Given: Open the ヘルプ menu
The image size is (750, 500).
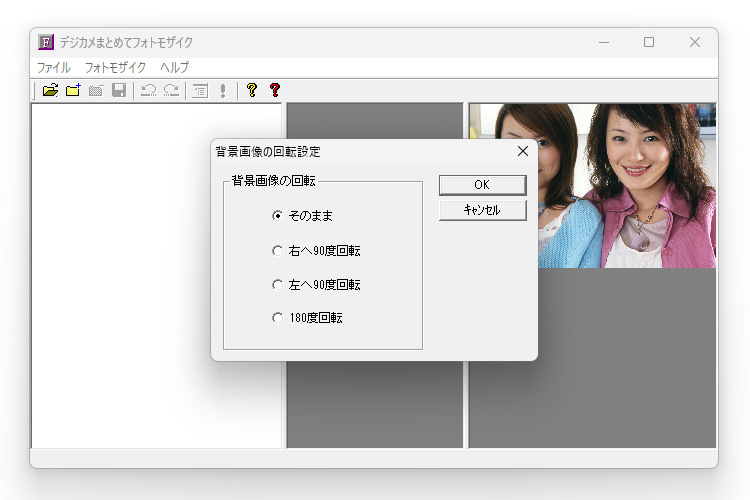Looking at the screenshot, I should click(x=174, y=67).
